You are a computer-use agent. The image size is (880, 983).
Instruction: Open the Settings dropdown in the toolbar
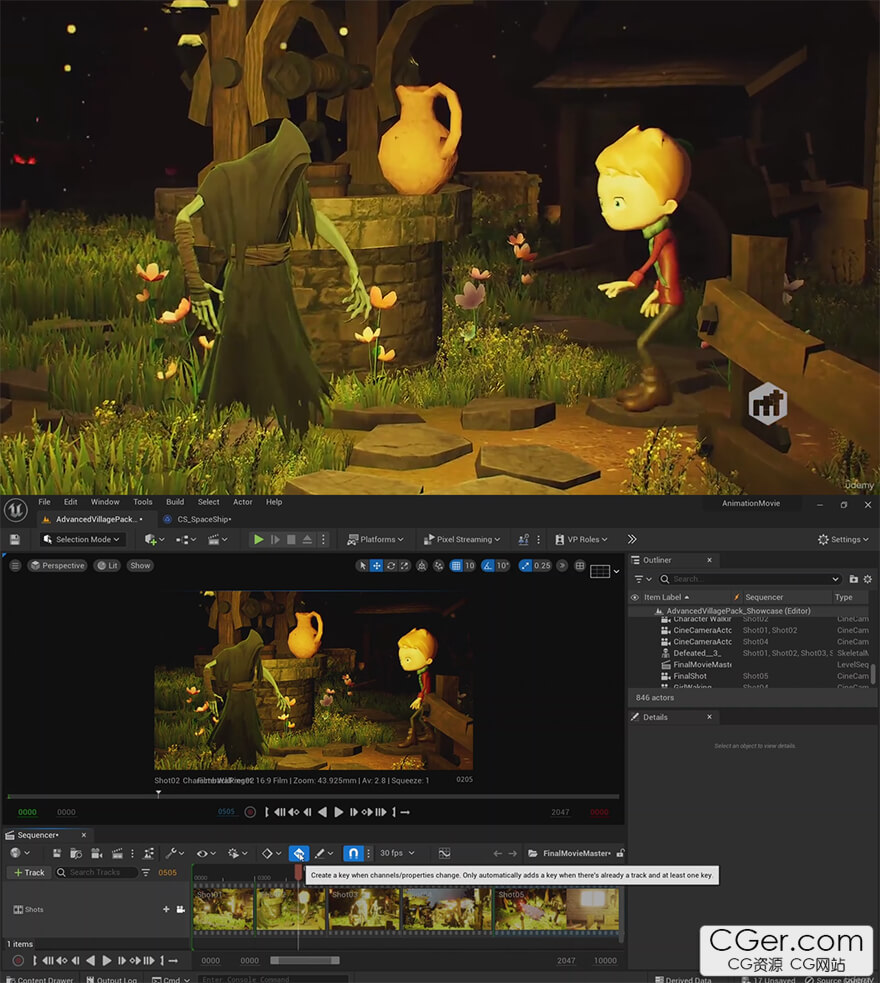click(844, 539)
